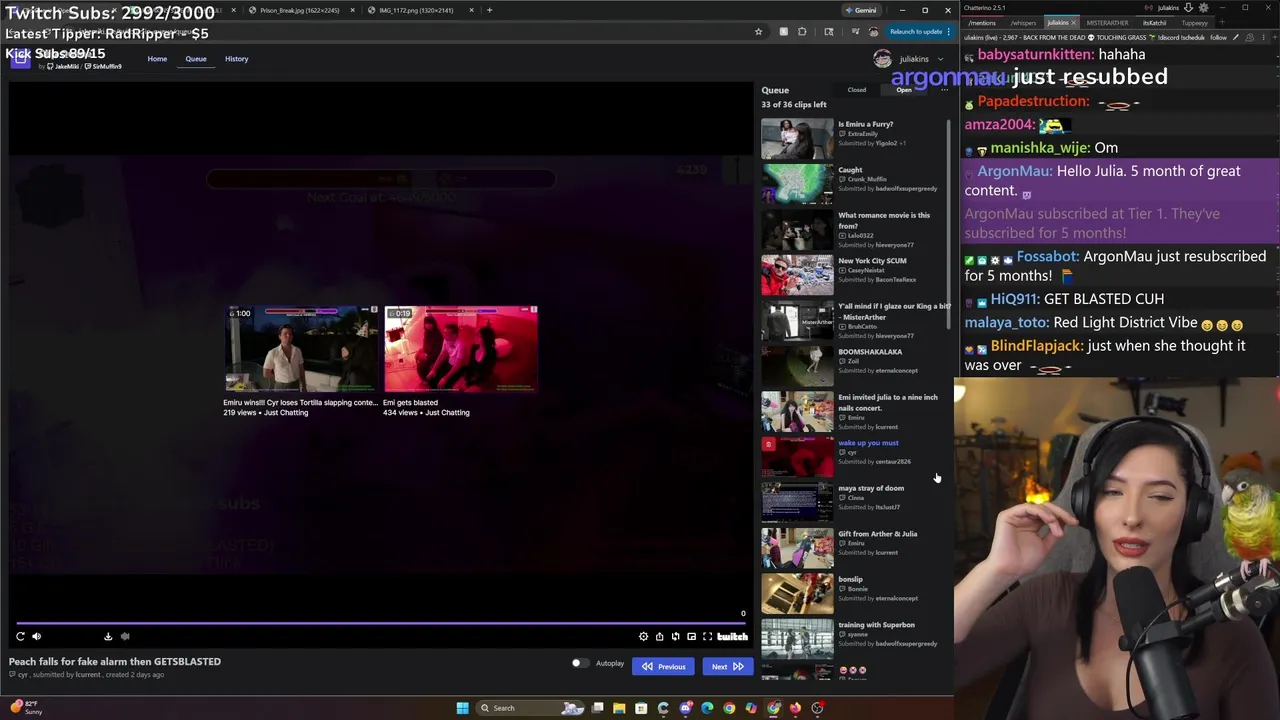This screenshot has width=1280, height=720.
Task: Add a new Chatterino tab
Action: pos(1220,22)
